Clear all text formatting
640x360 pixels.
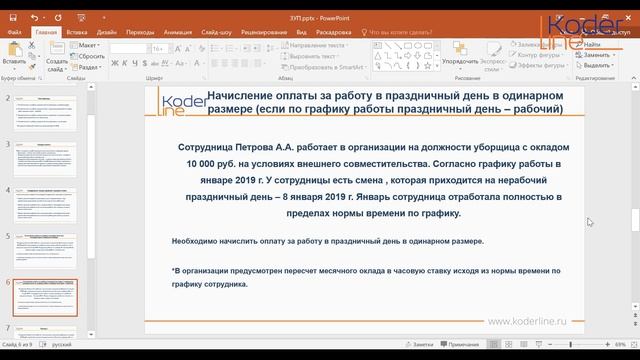pos(202,49)
